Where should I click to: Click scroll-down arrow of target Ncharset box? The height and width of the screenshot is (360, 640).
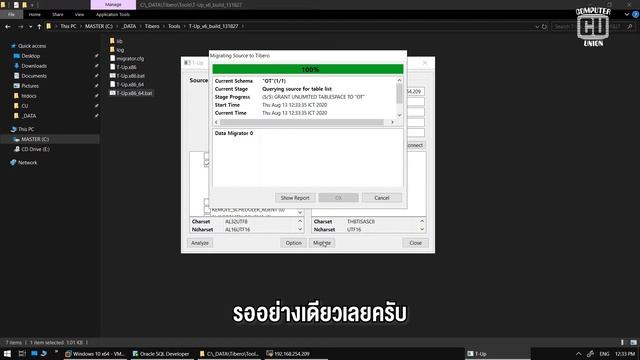pyautogui.click(x=422, y=229)
